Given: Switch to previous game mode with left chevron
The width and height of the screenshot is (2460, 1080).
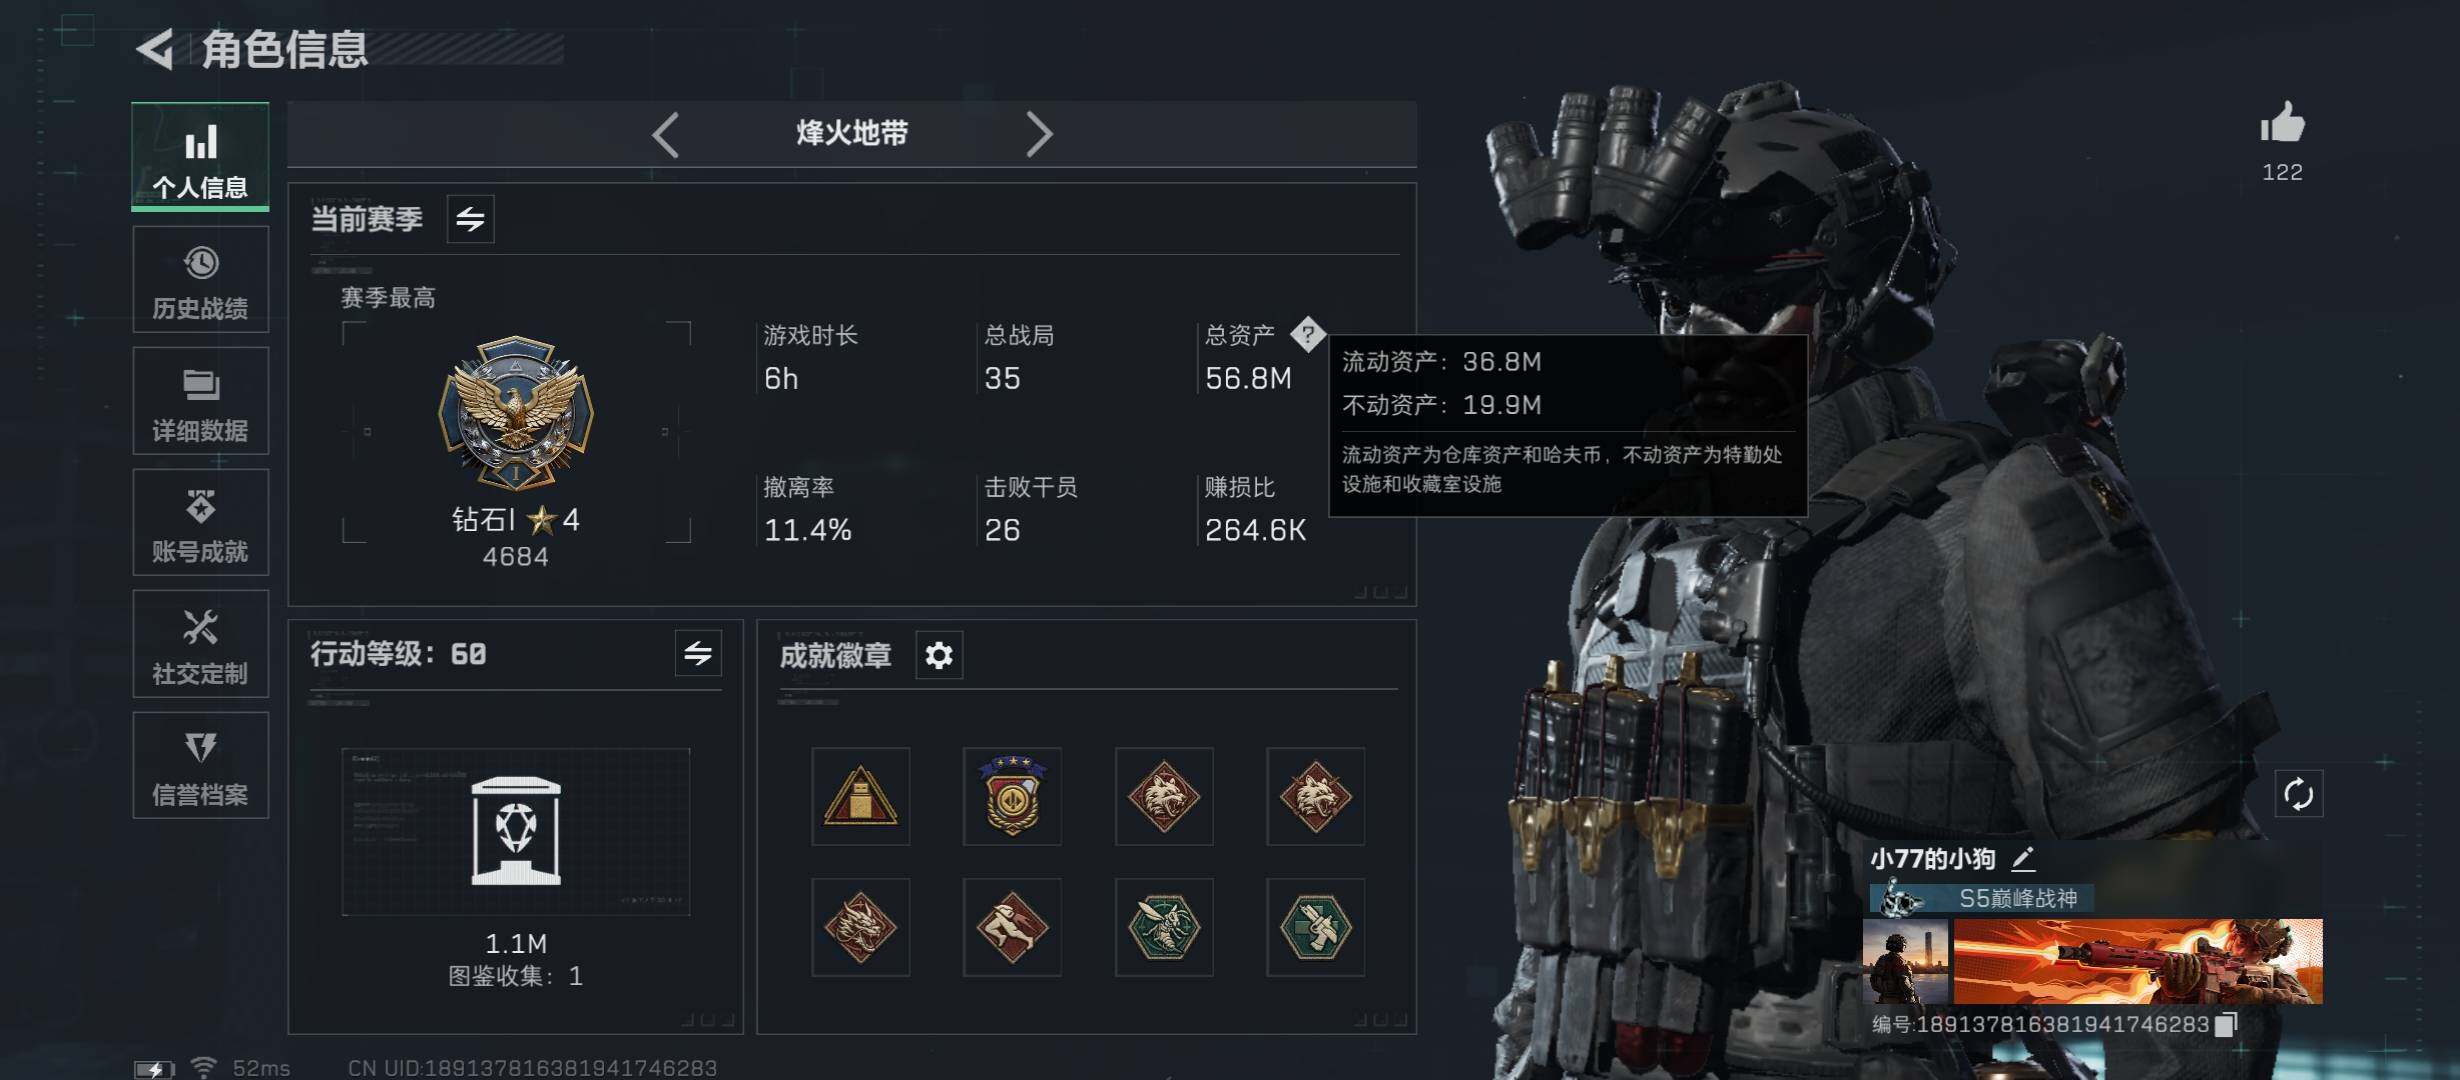Looking at the screenshot, I should point(665,134).
